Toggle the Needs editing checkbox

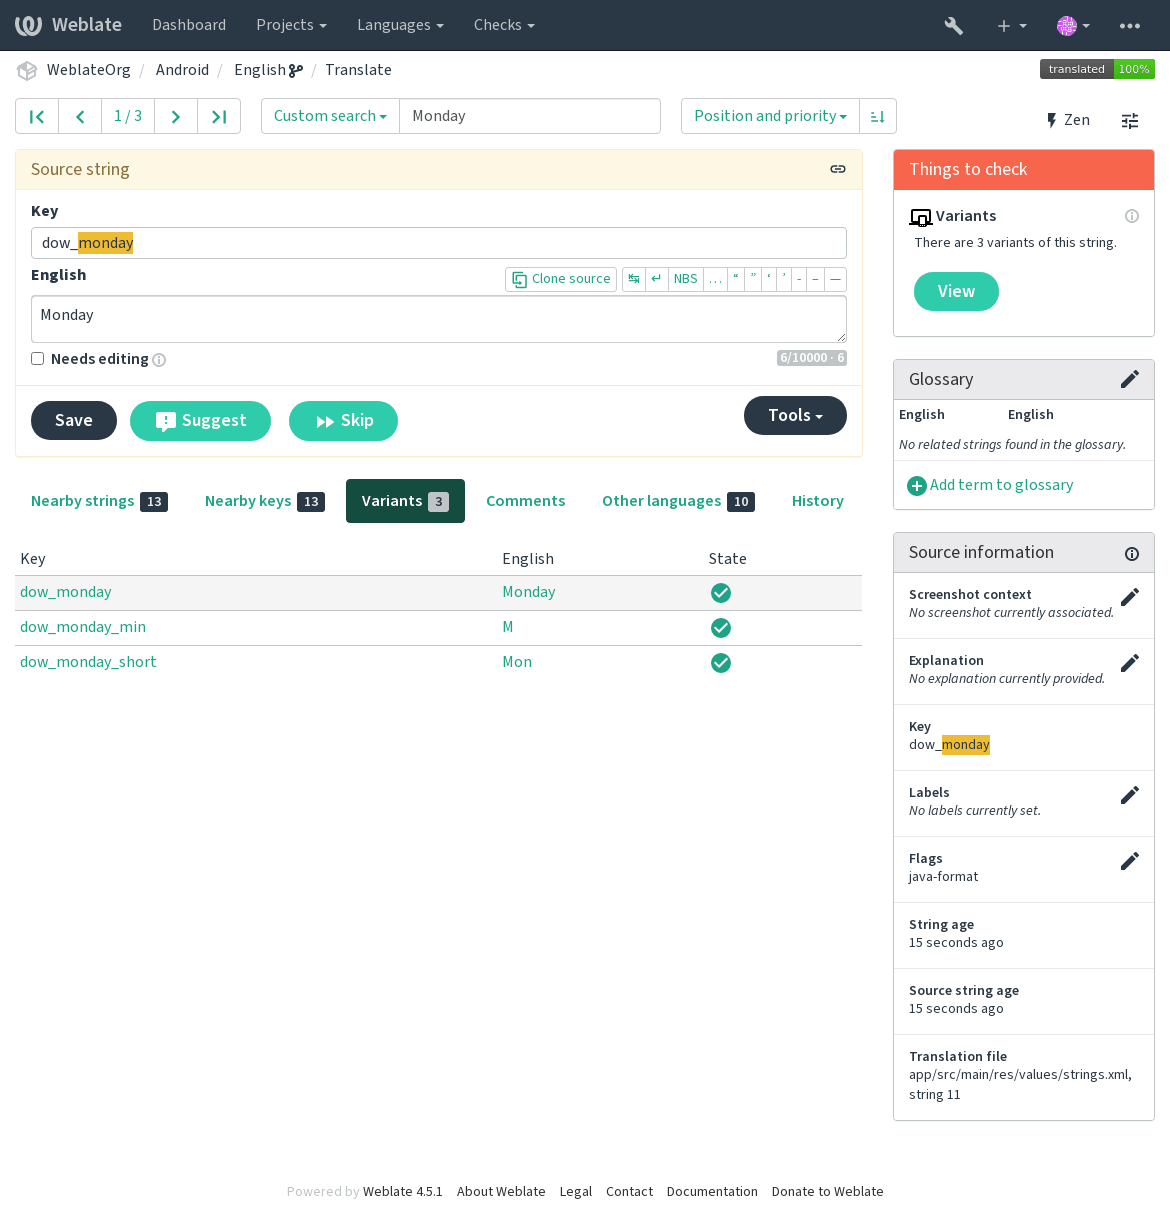(38, 358)
